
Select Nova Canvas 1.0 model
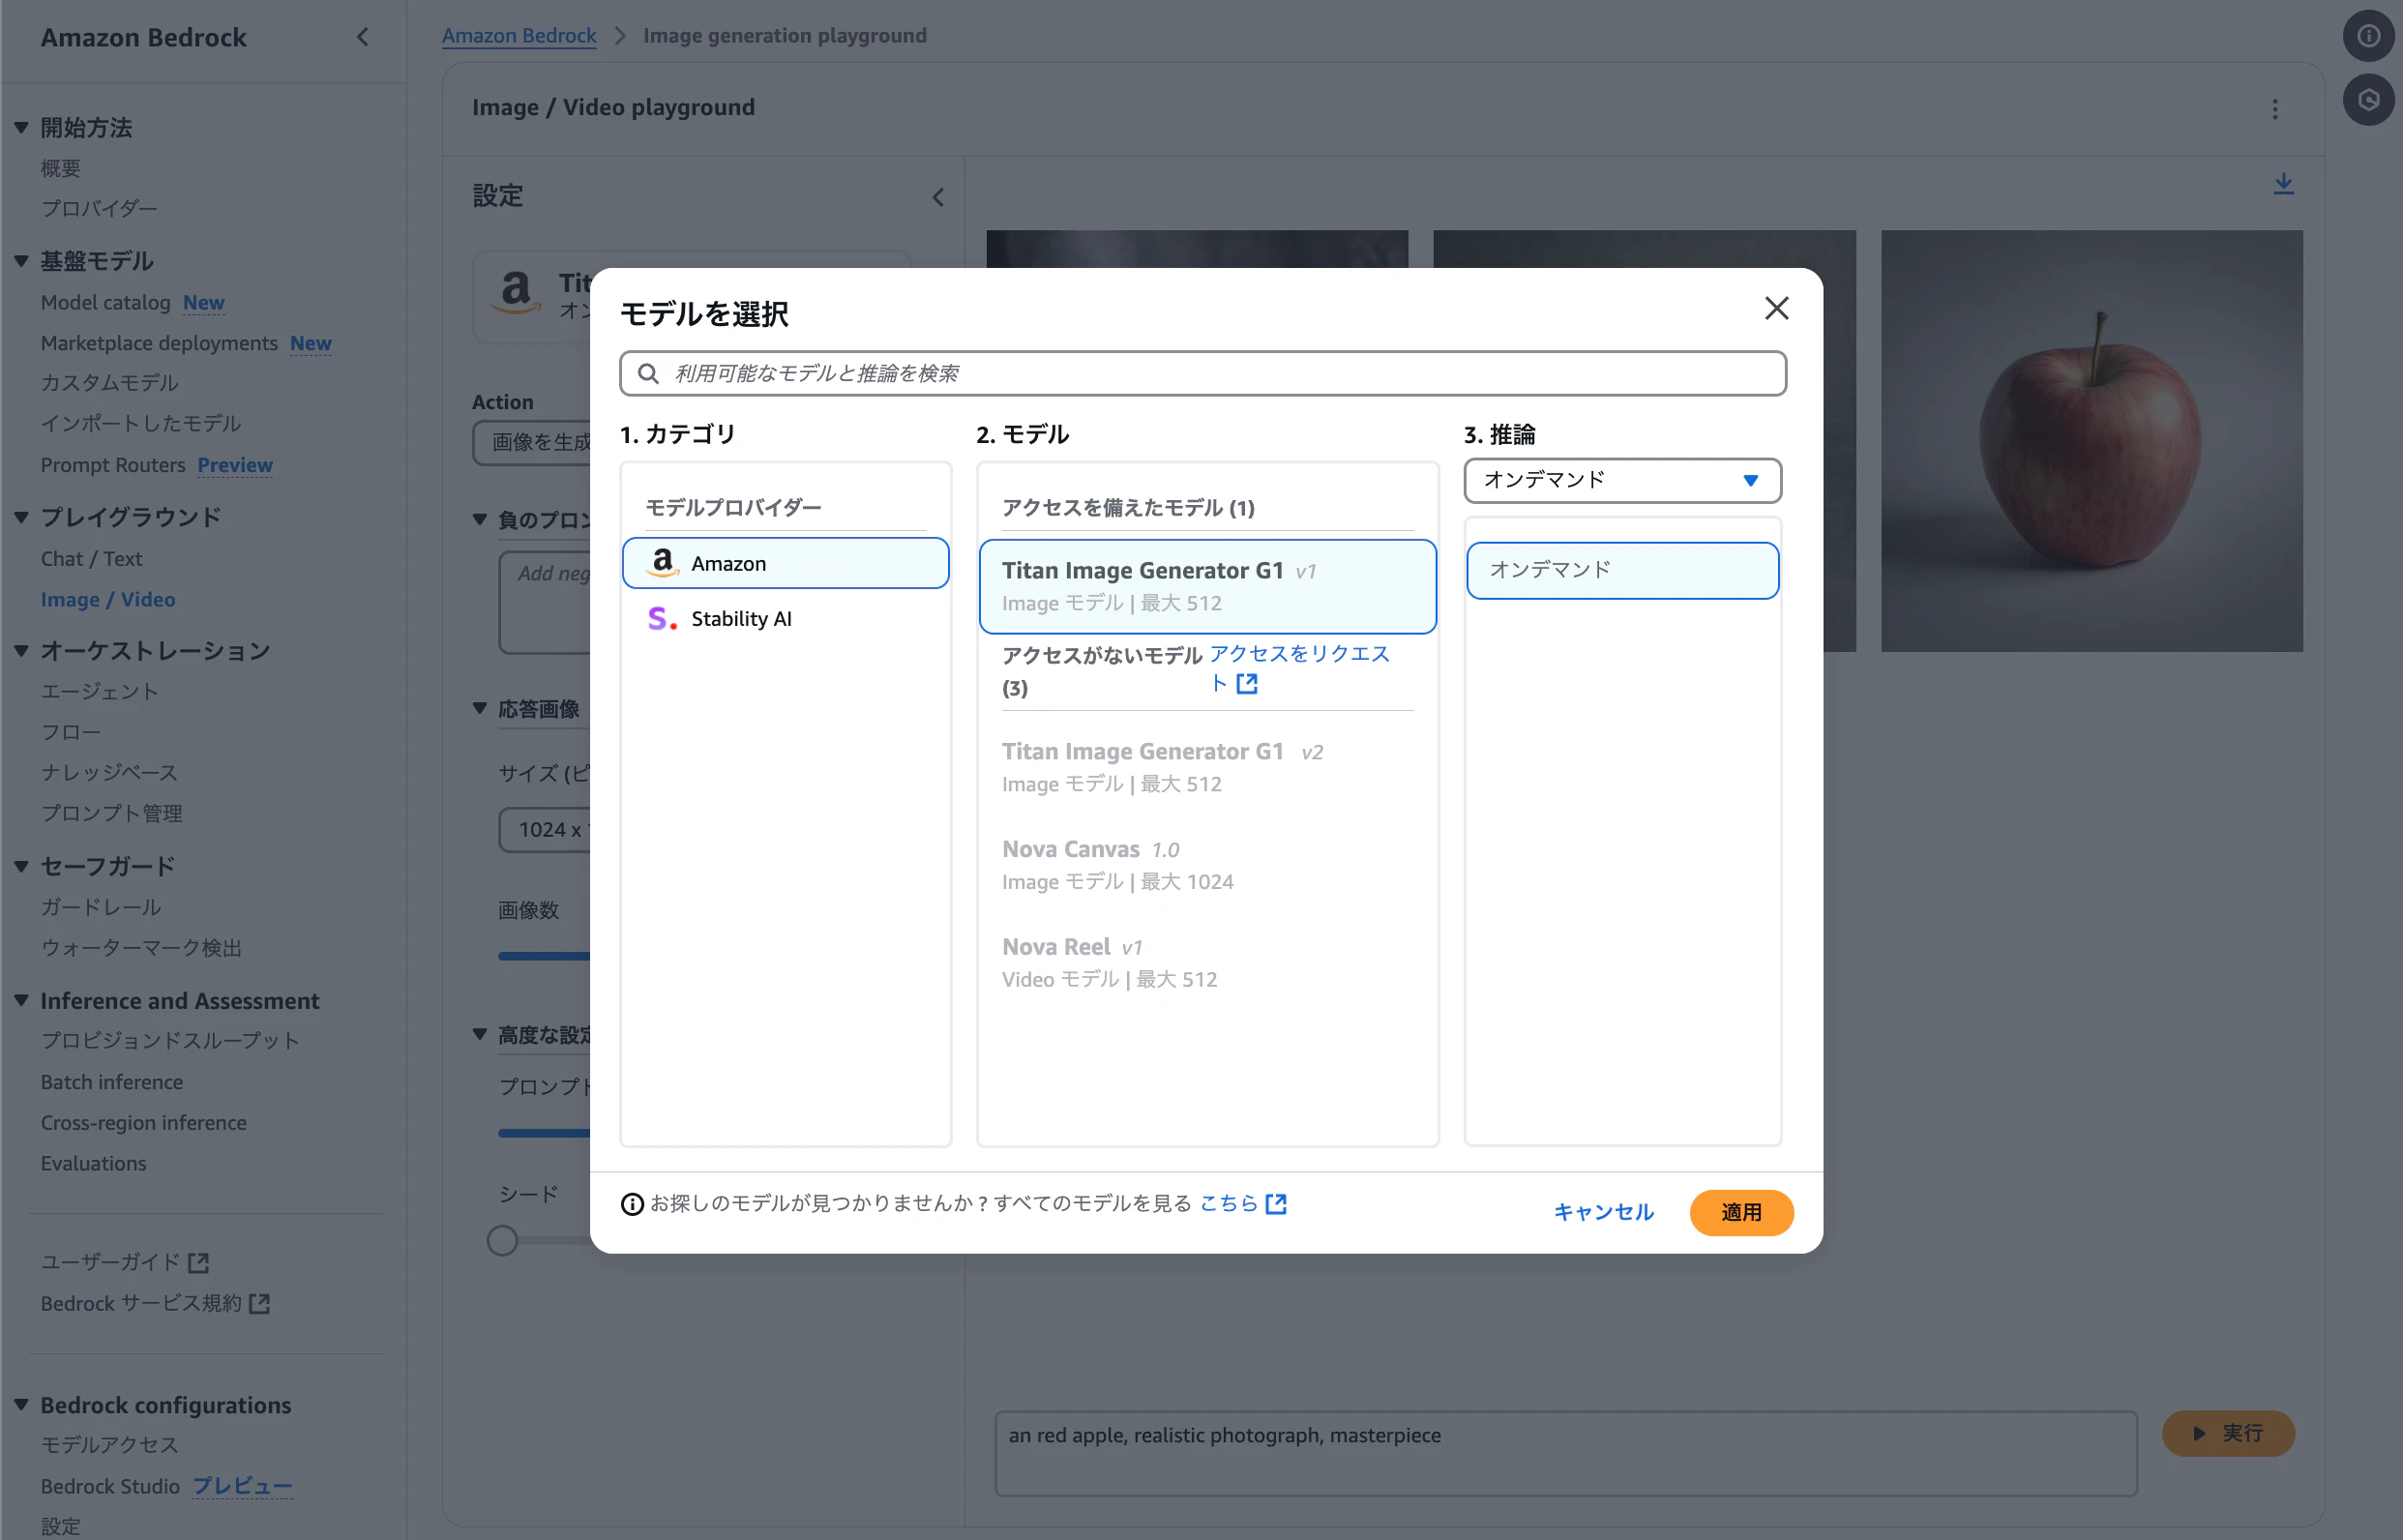[1207, 866]
